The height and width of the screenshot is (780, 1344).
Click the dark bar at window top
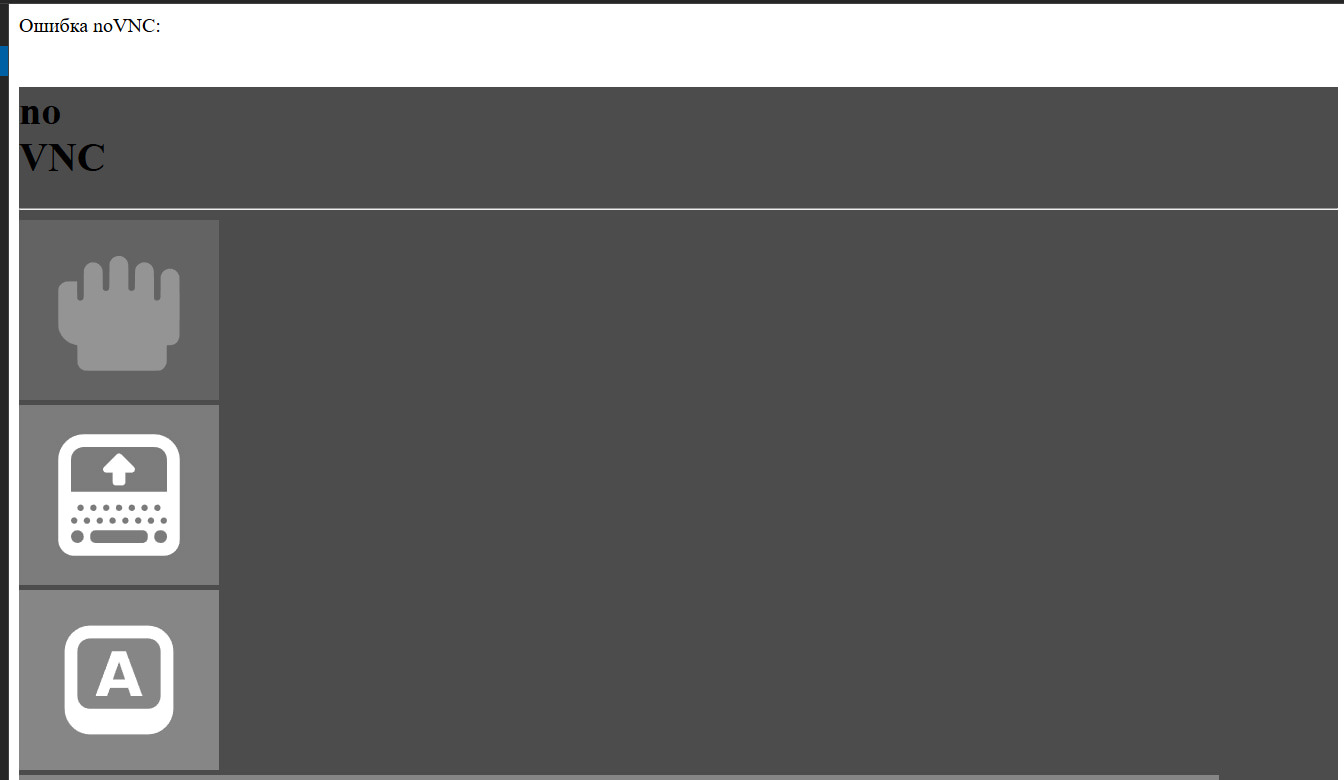click(x=672, y=2)
